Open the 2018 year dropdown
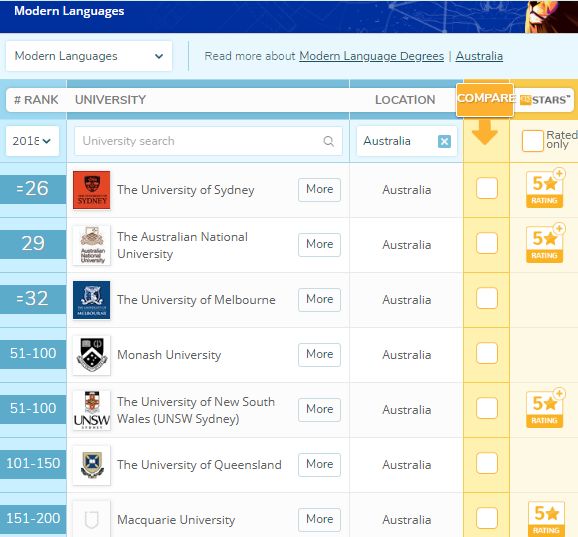This screenshot has width=578, height=537. (32, 141)
